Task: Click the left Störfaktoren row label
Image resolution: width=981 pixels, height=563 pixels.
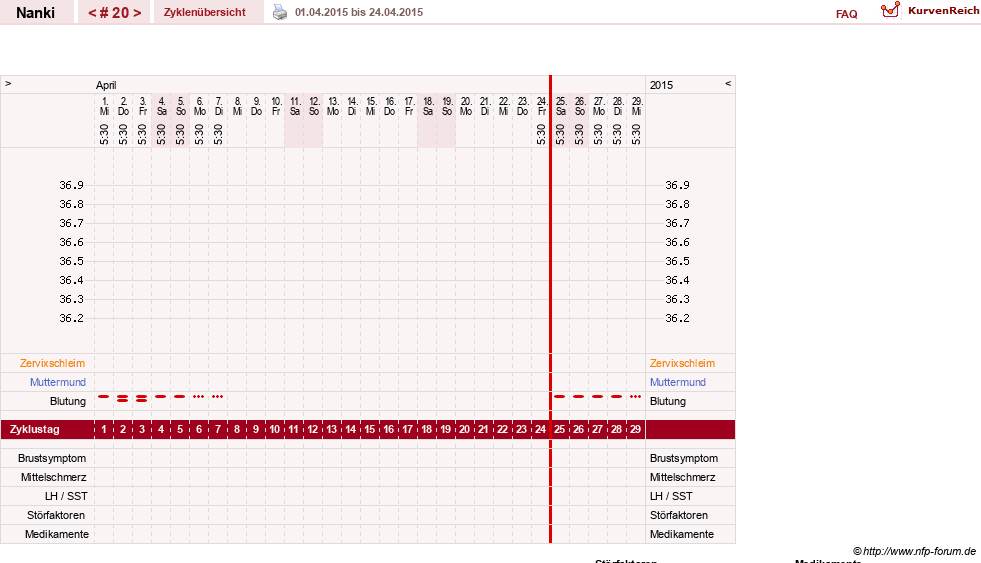Action: (56, 515)
